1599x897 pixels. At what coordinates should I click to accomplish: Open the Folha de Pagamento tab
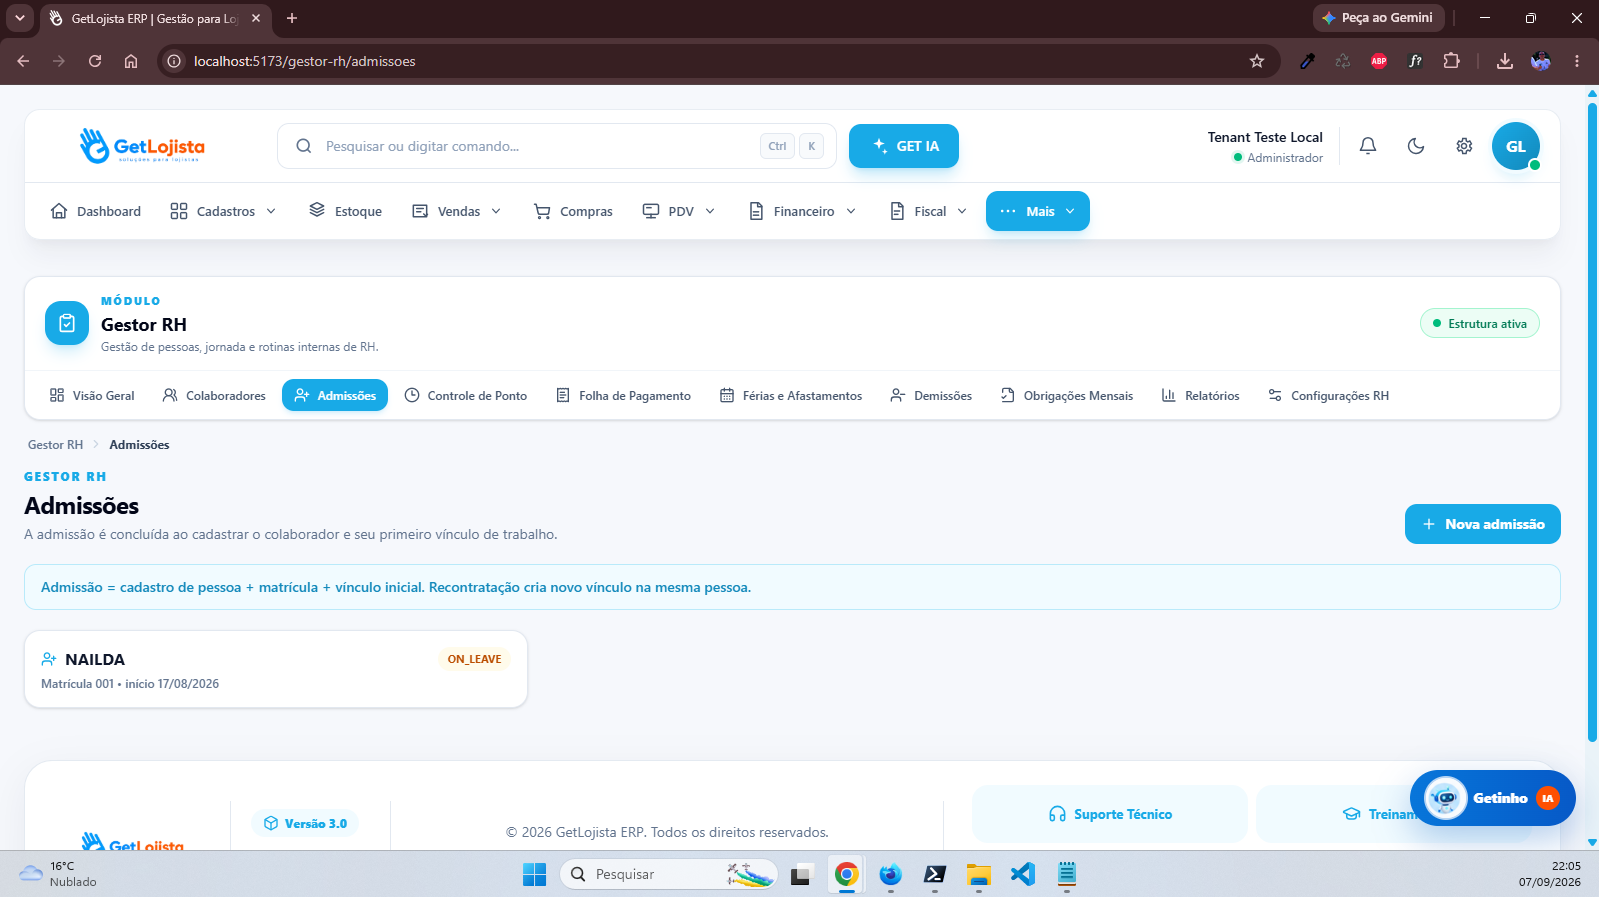tap(624, 396)
